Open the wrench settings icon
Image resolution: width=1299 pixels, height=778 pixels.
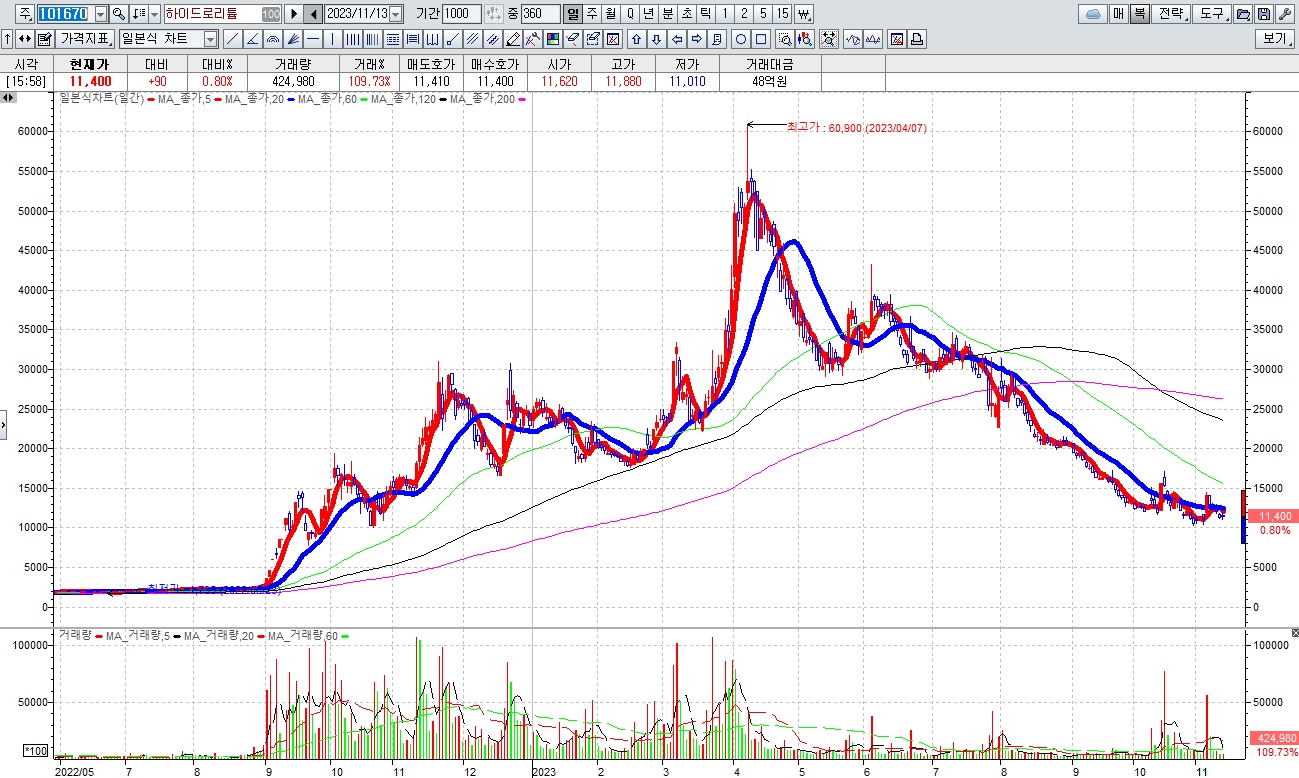(1285, 14)
